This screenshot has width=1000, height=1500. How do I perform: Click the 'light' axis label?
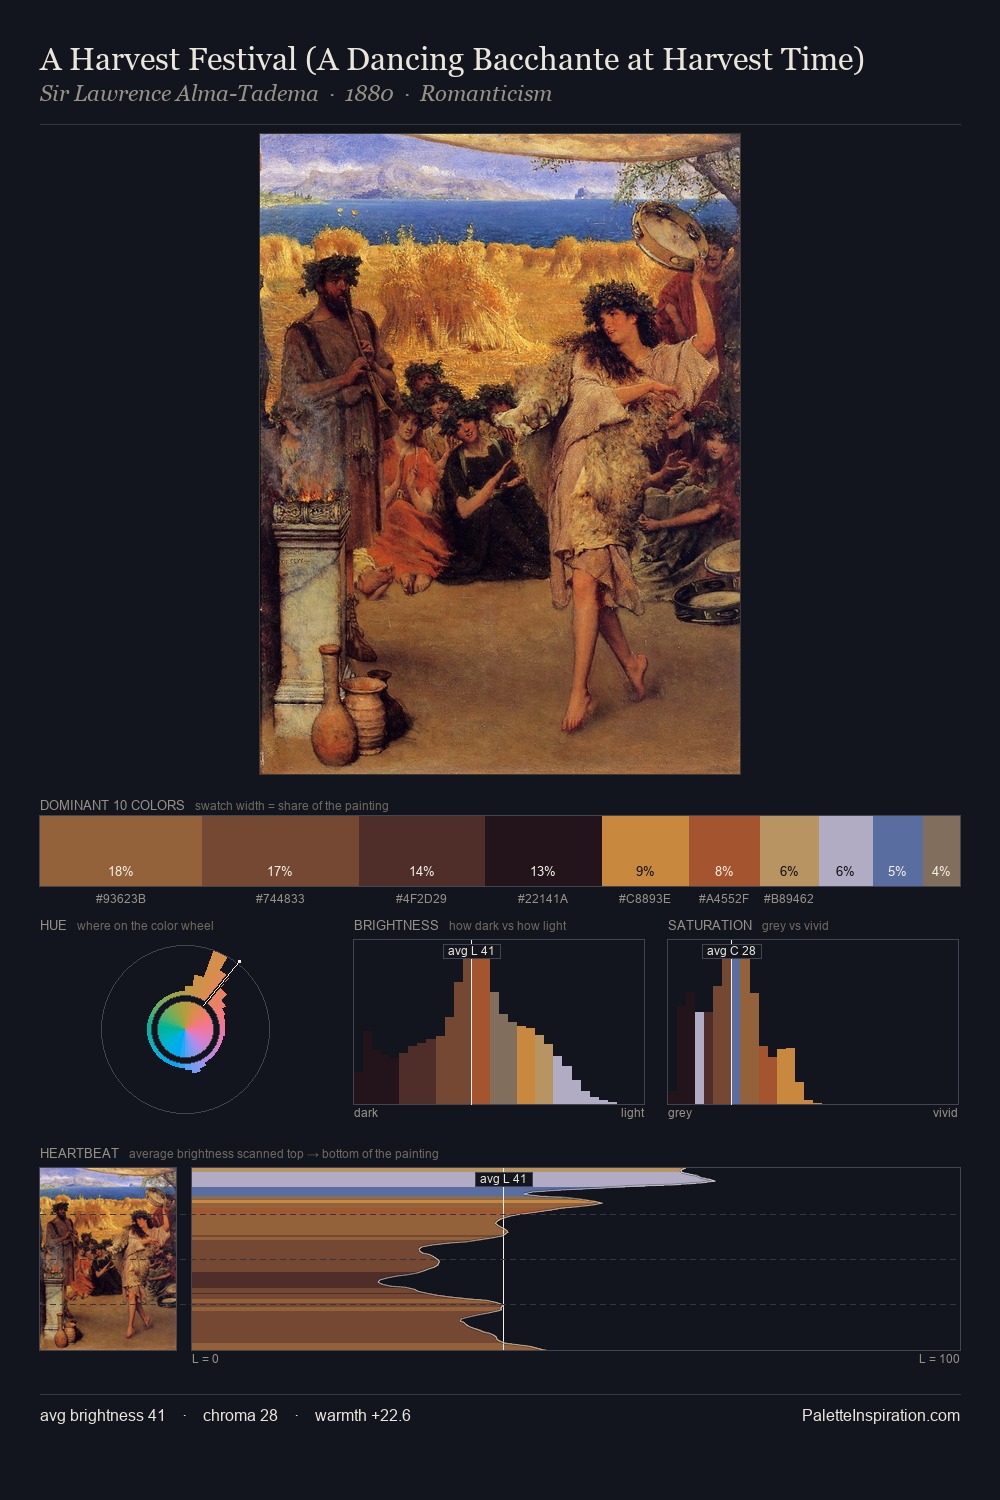tap(633, 1113)
